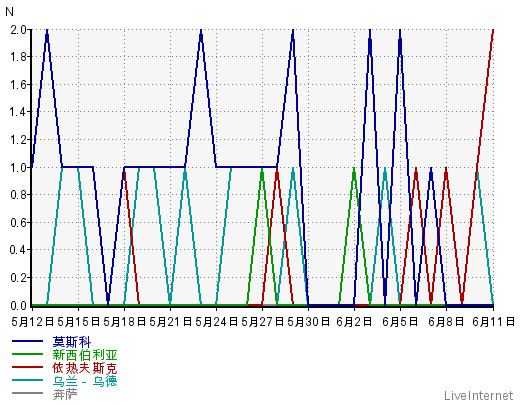The height and width of the screenshot is (405, 520).
Task: Click the 5月27日 date axis label
Action: tap(262, 322)
